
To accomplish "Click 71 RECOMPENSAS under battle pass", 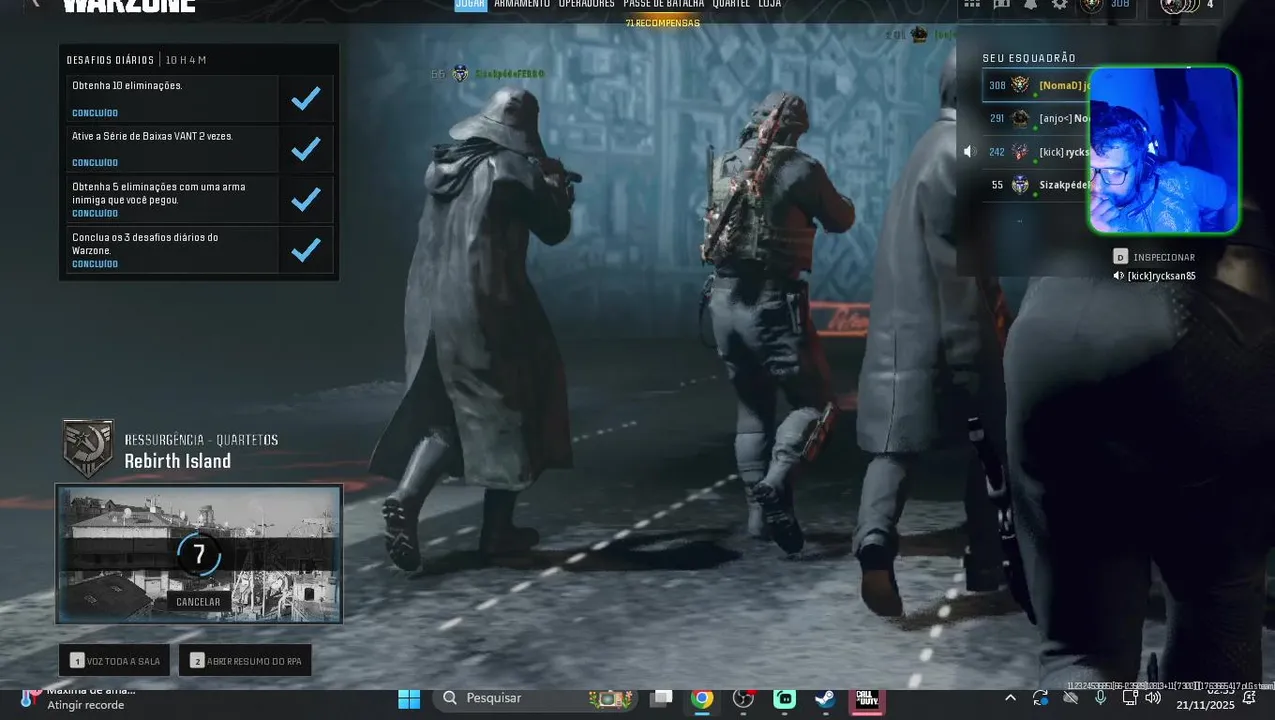I will pos(663,23).
